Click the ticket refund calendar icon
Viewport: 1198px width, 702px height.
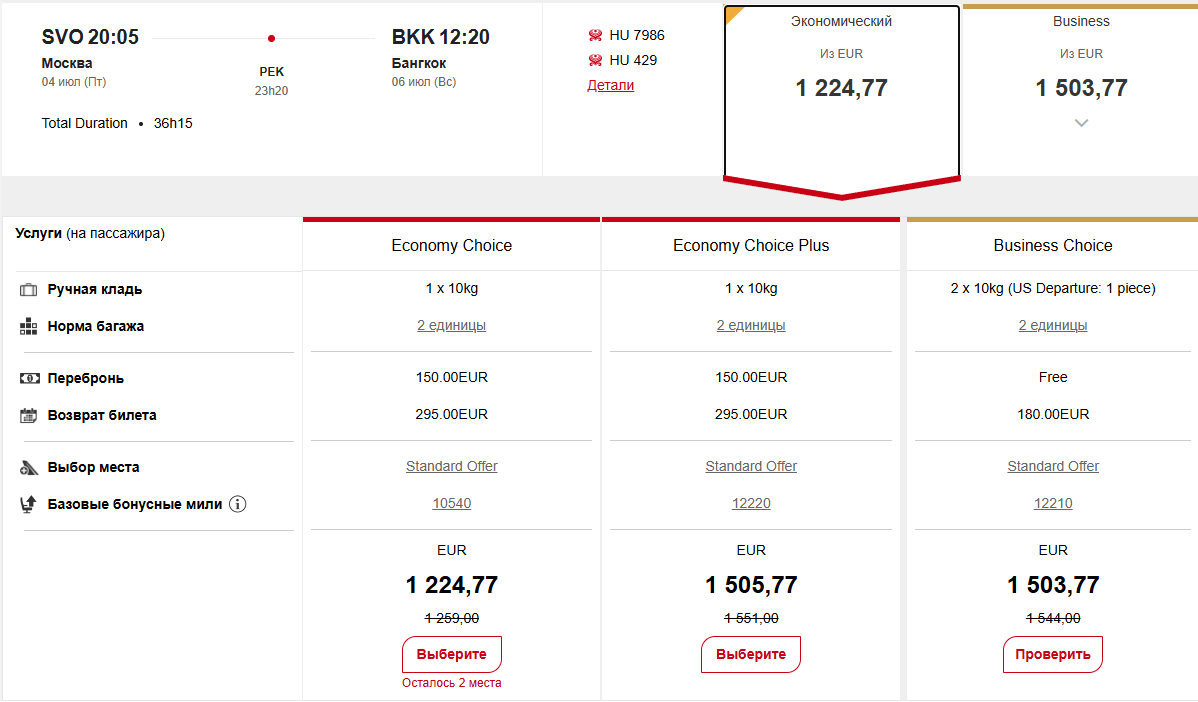[x=28, y=416]
